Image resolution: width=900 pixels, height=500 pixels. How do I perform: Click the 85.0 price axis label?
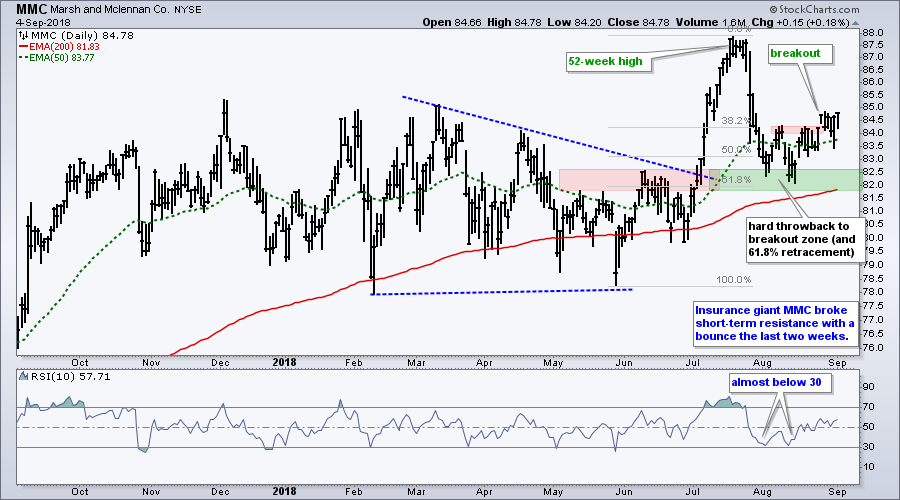[x=872, y=107]
